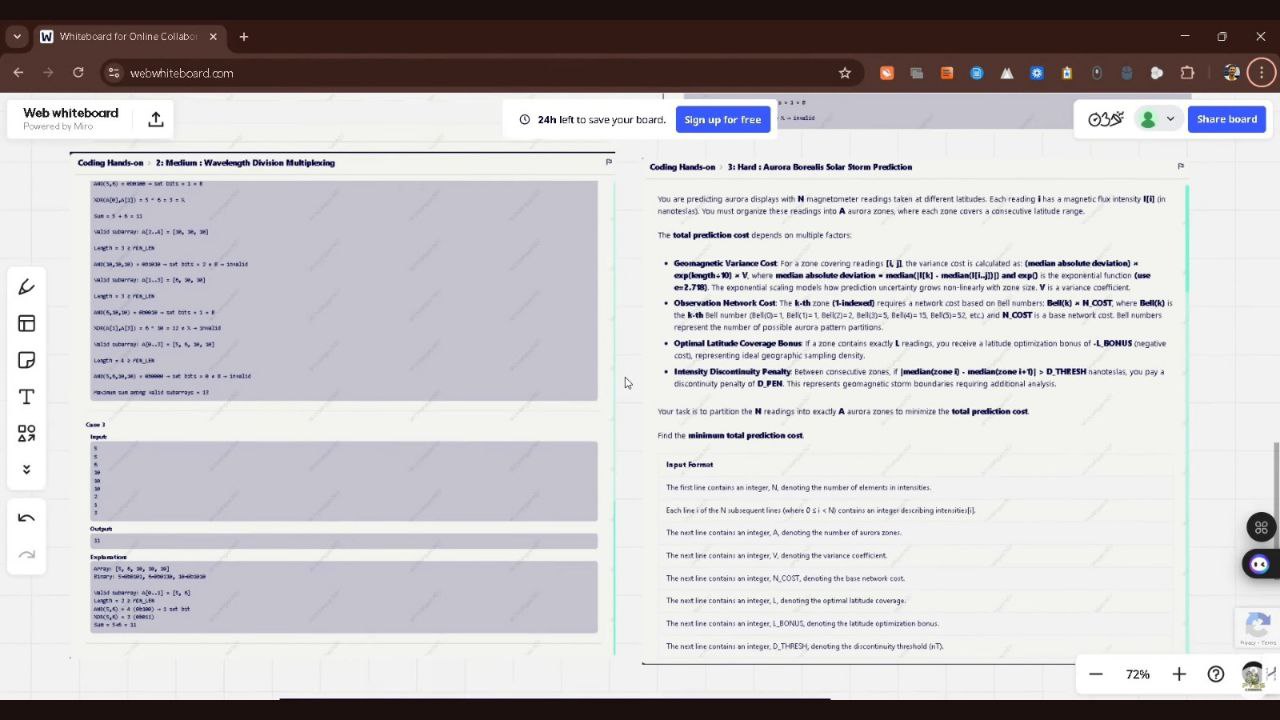
Task: Open the Templates frame tool
Action: tap(27, 324)
